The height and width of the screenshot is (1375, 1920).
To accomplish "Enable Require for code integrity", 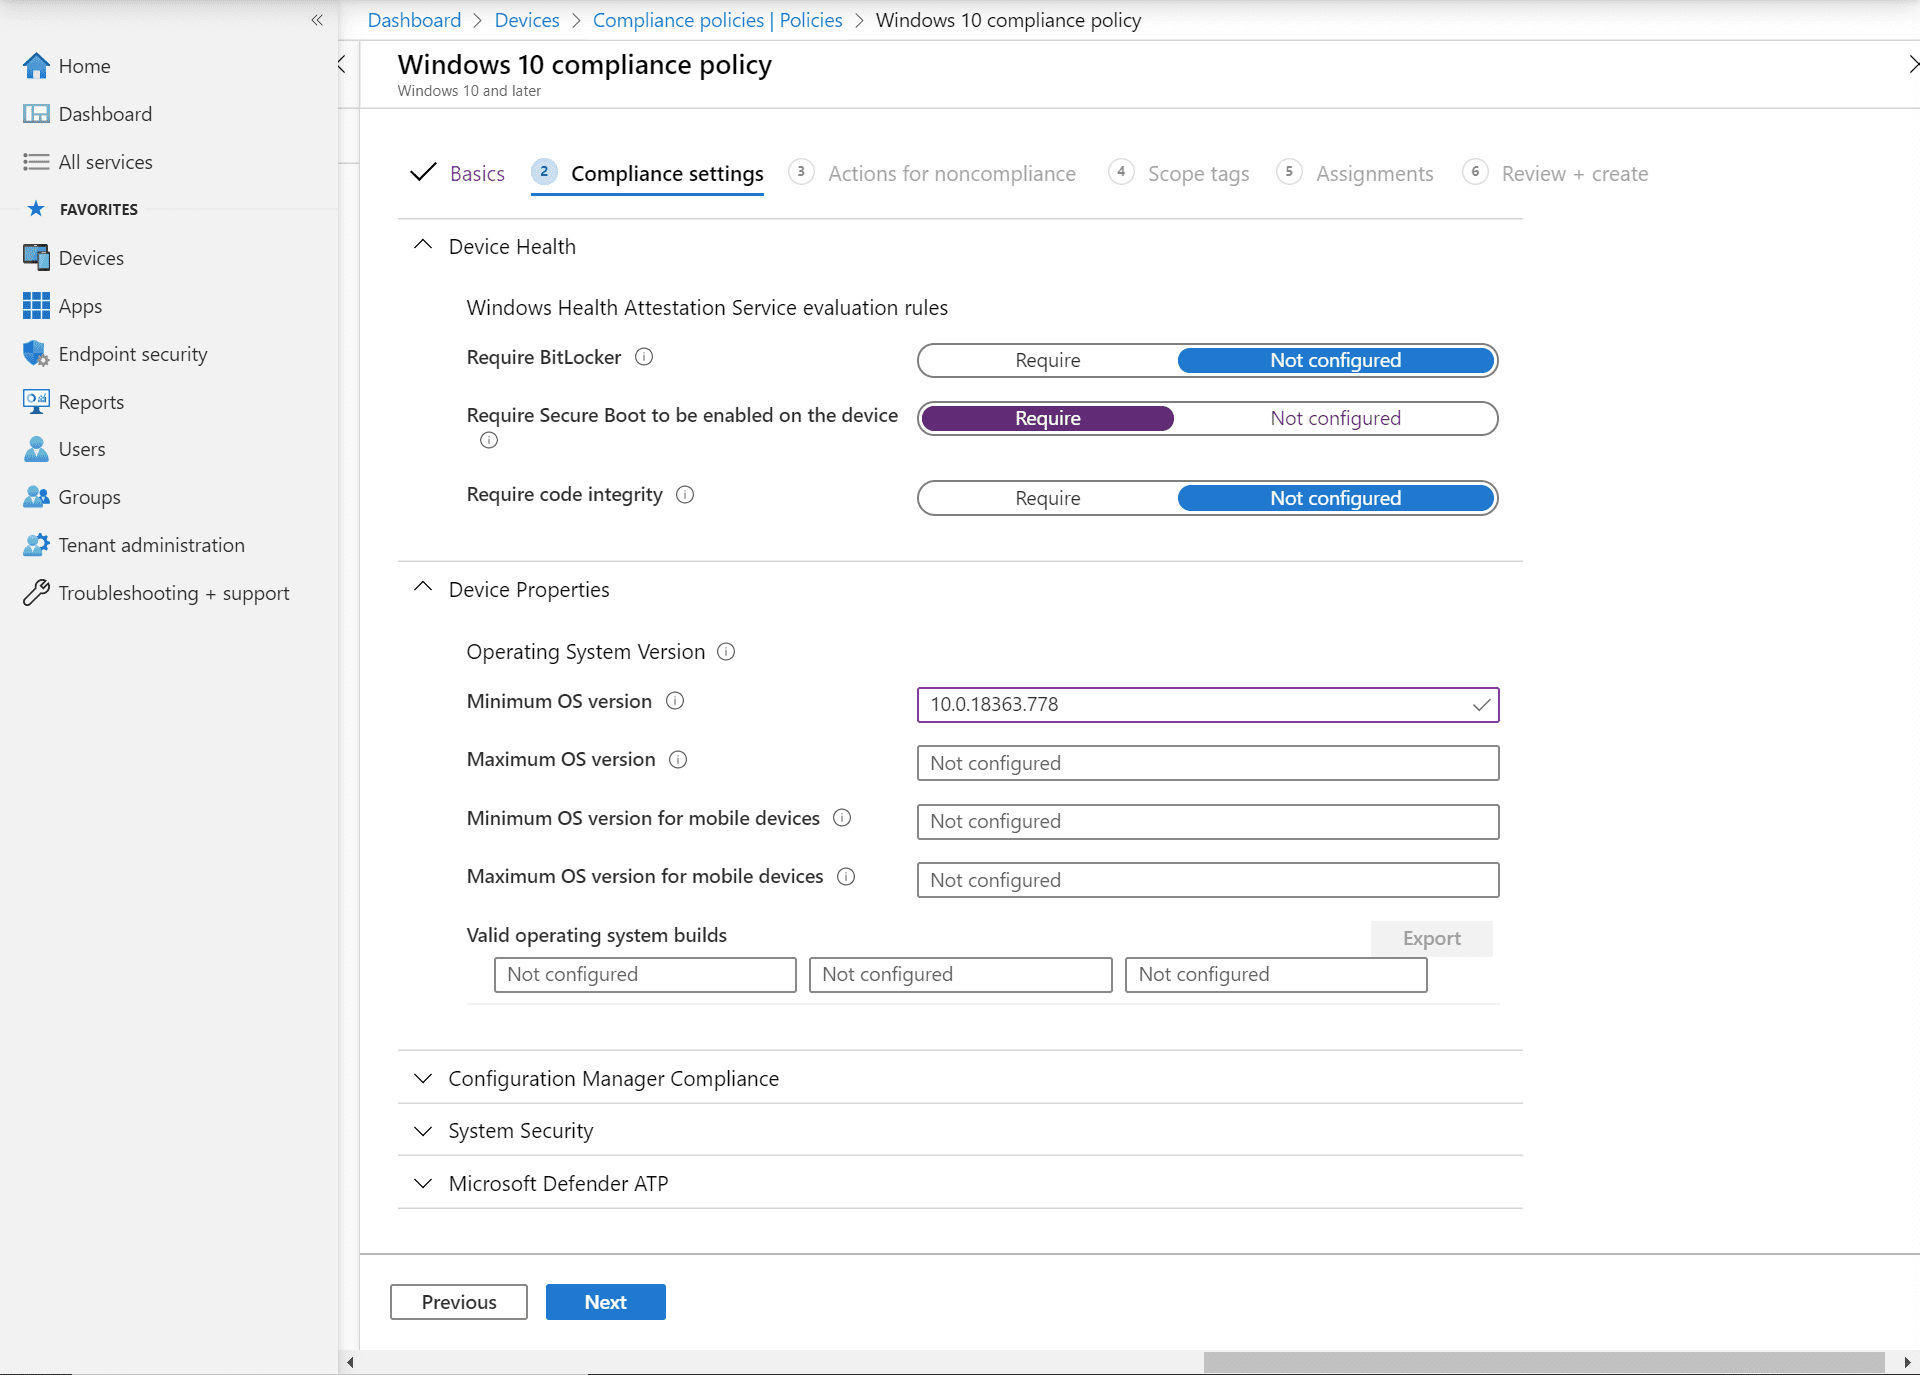I will point(1047,497).
